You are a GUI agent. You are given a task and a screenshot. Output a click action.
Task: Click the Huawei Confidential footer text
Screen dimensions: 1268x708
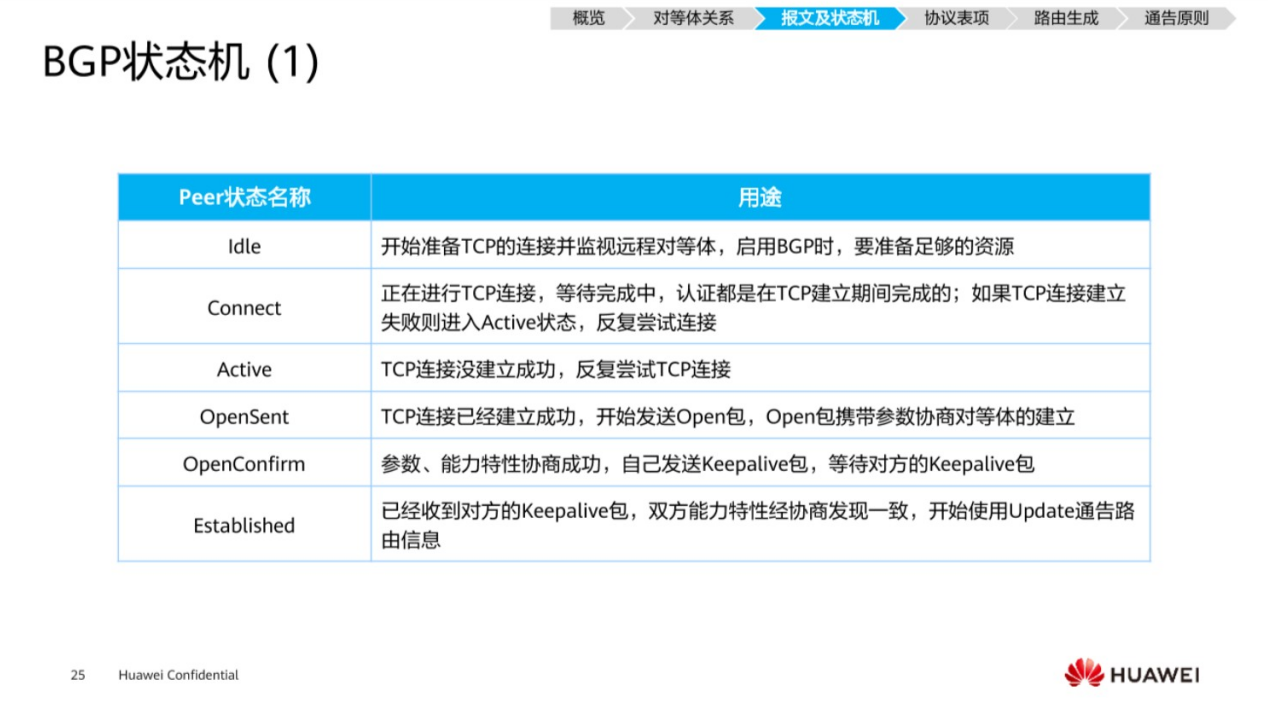coord(178,675)
